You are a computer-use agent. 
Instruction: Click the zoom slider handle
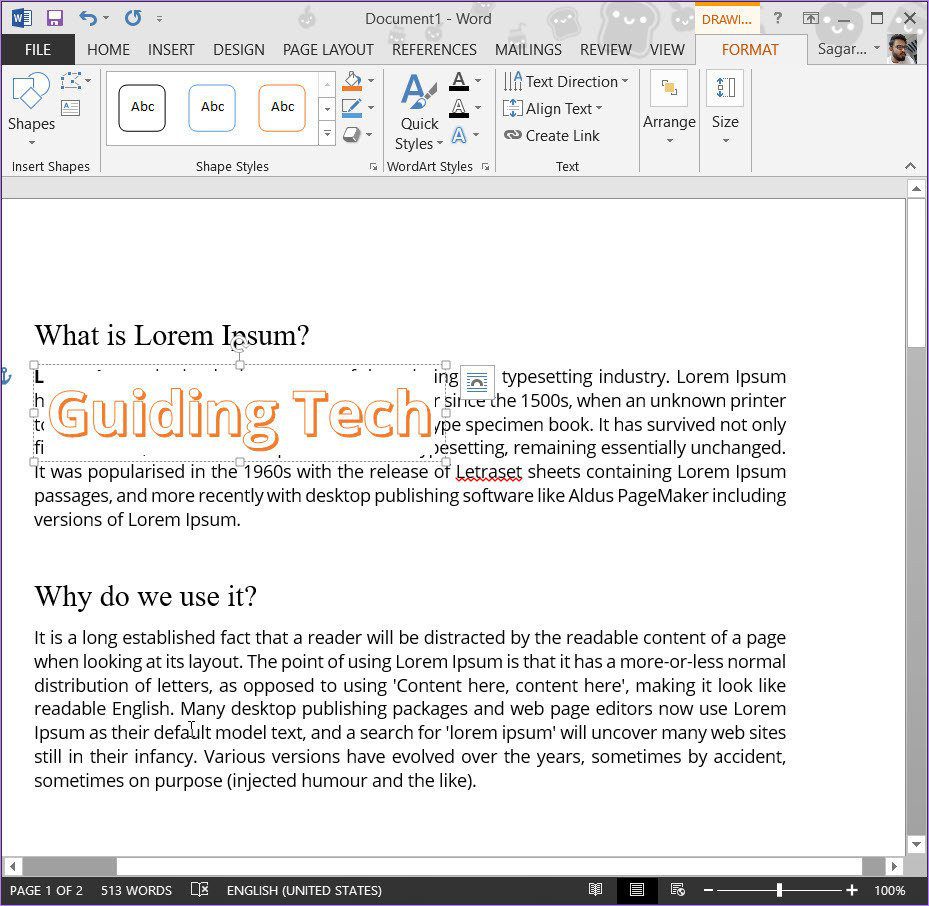click(779, 890)
